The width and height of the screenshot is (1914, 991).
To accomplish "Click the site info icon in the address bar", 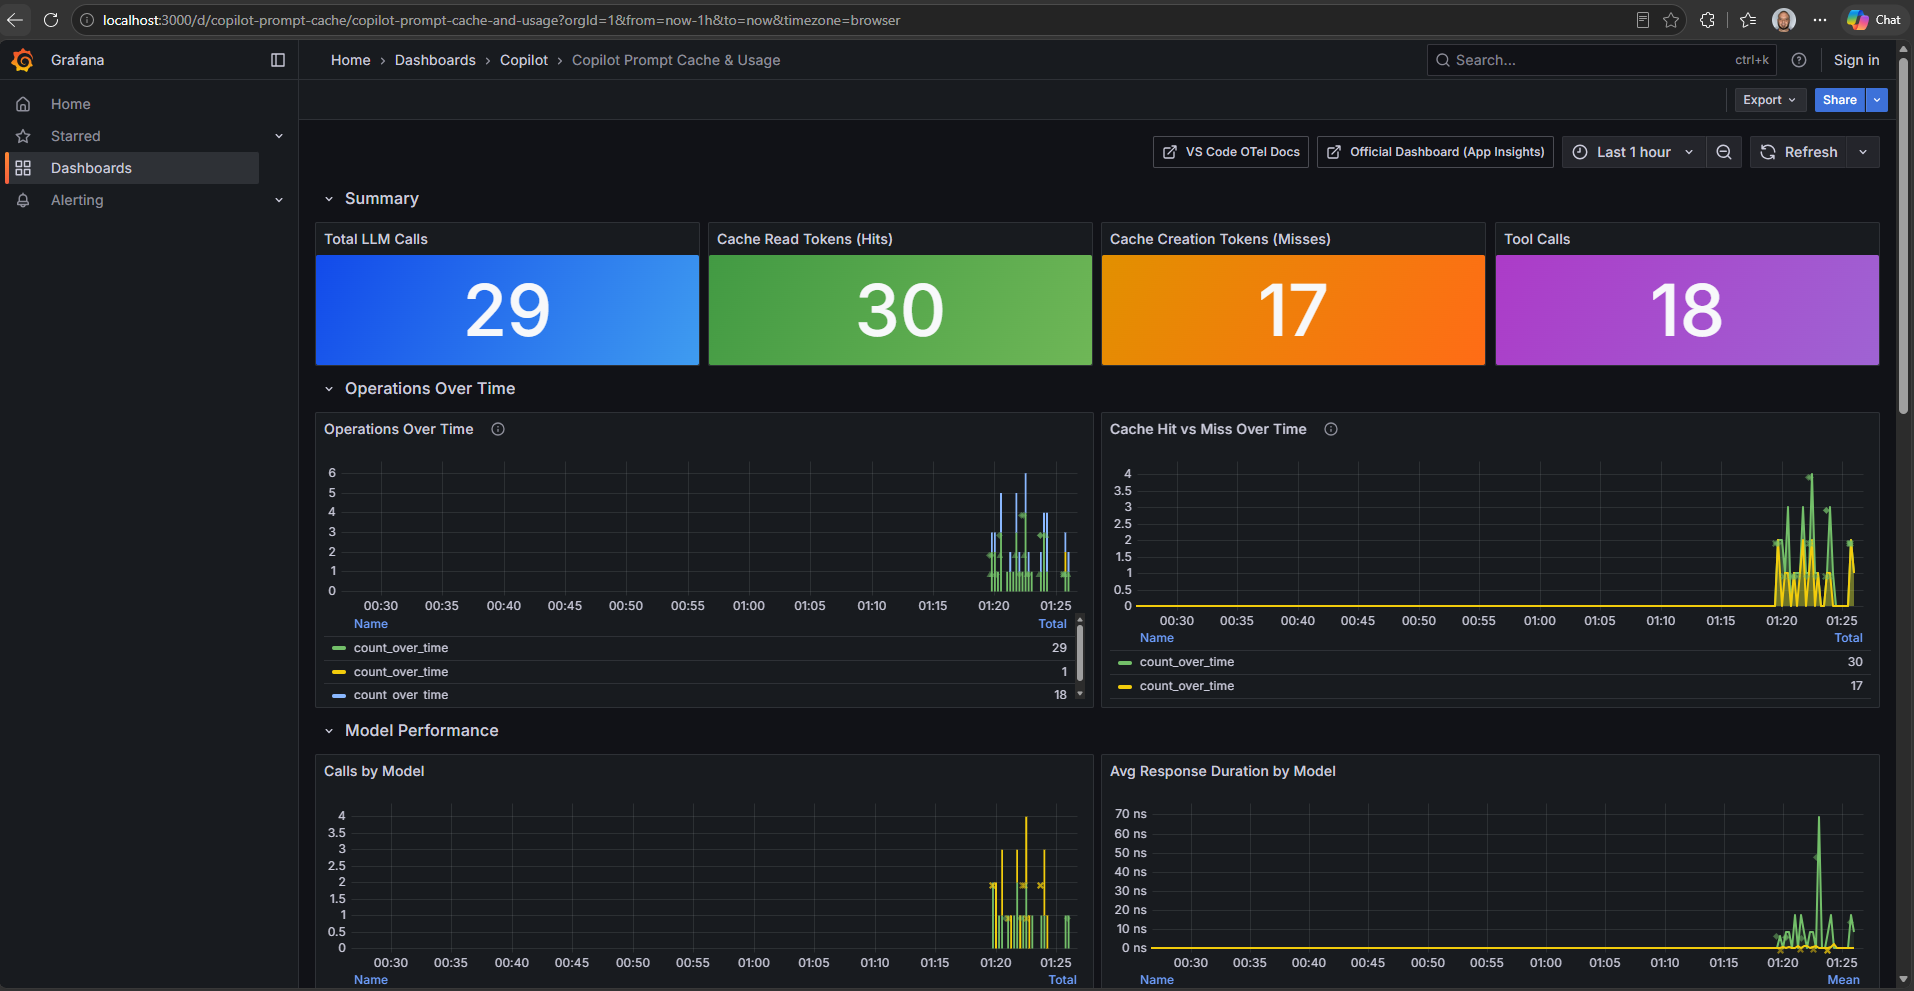I will coord(87,20).
